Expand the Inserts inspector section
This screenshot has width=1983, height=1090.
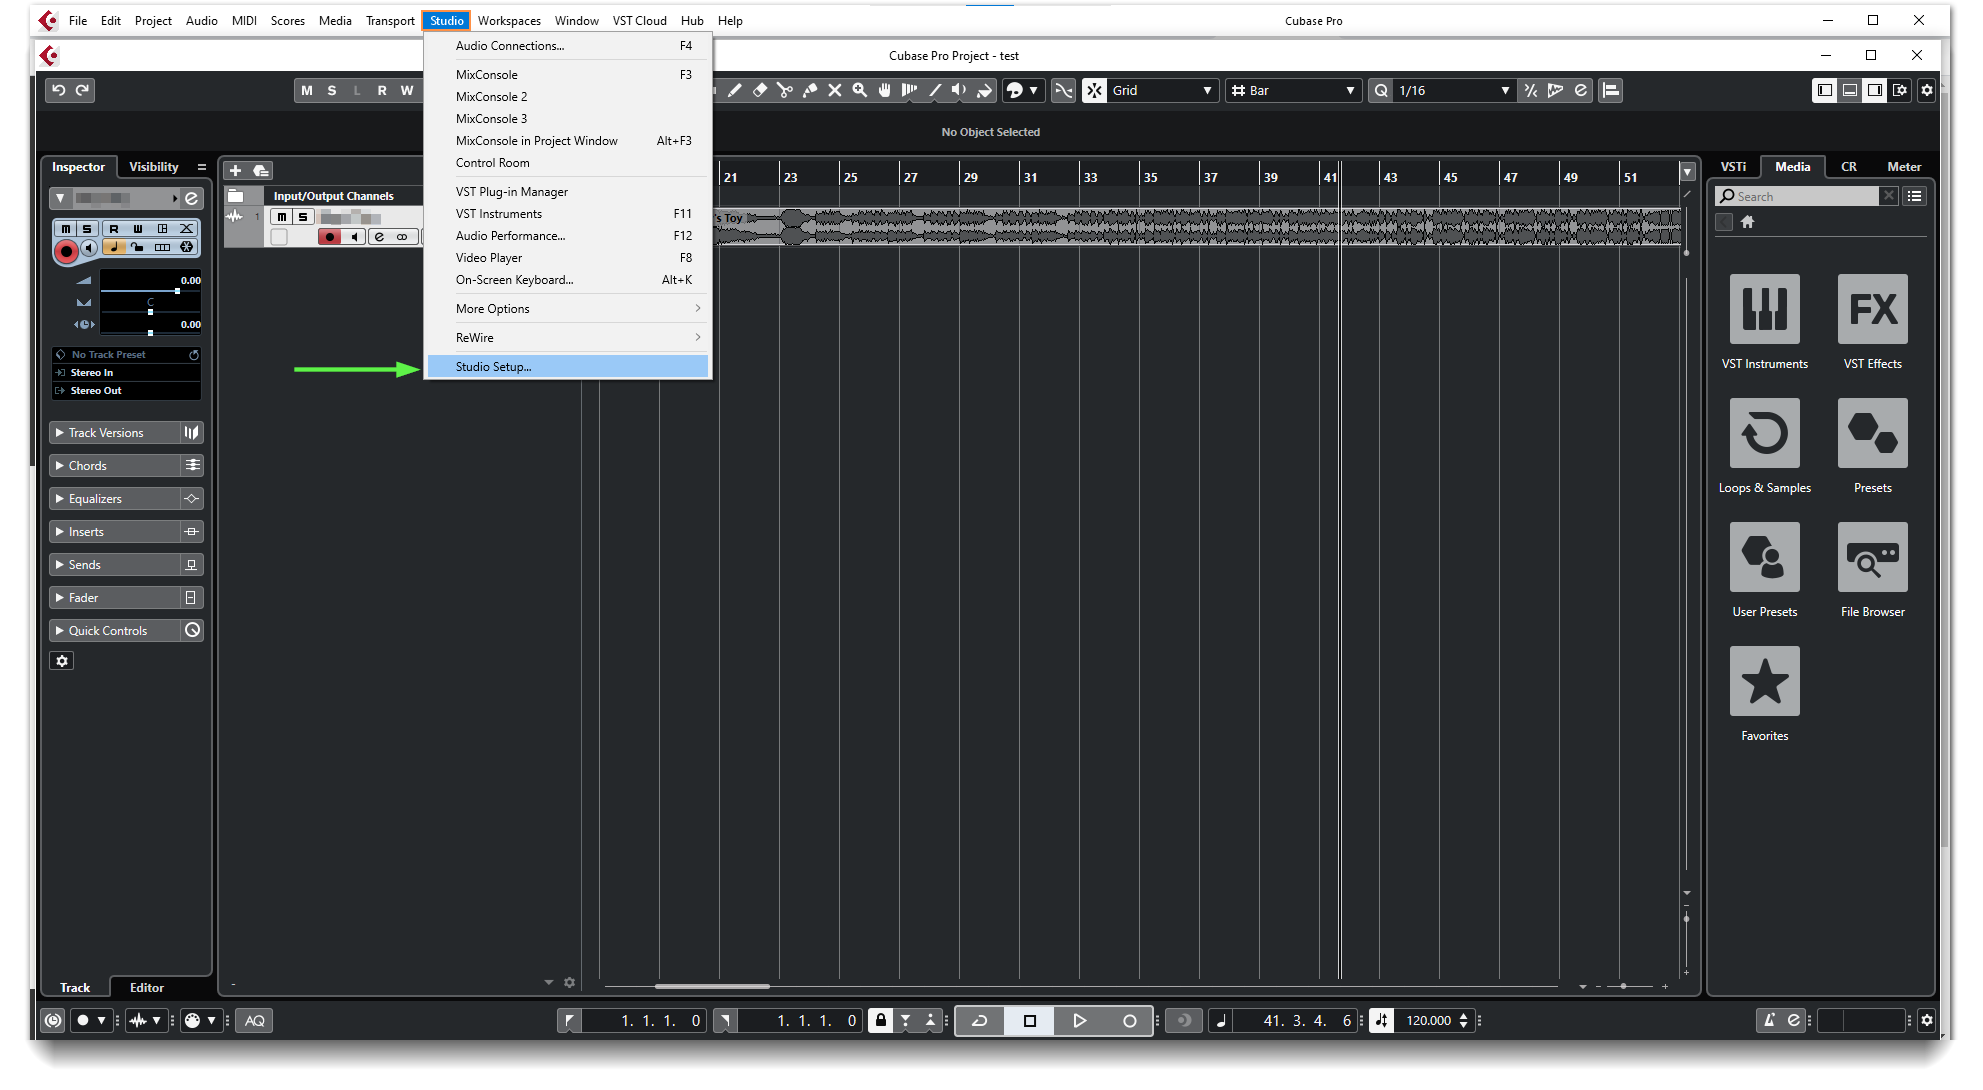click(x=114, y=532)
